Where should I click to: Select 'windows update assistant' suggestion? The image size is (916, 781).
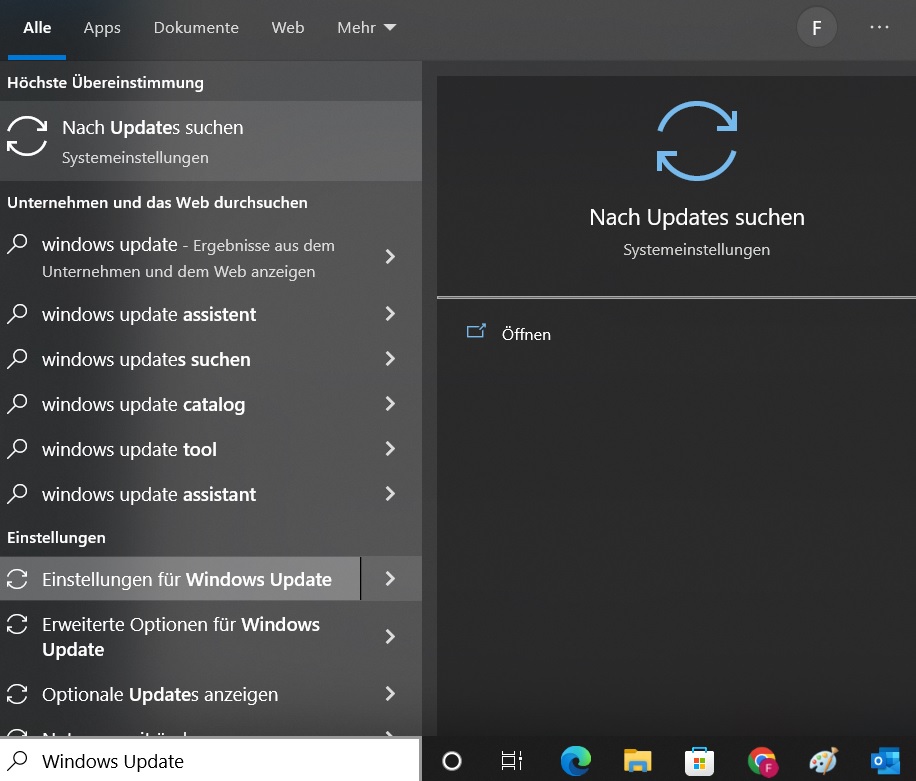[180, 494]
